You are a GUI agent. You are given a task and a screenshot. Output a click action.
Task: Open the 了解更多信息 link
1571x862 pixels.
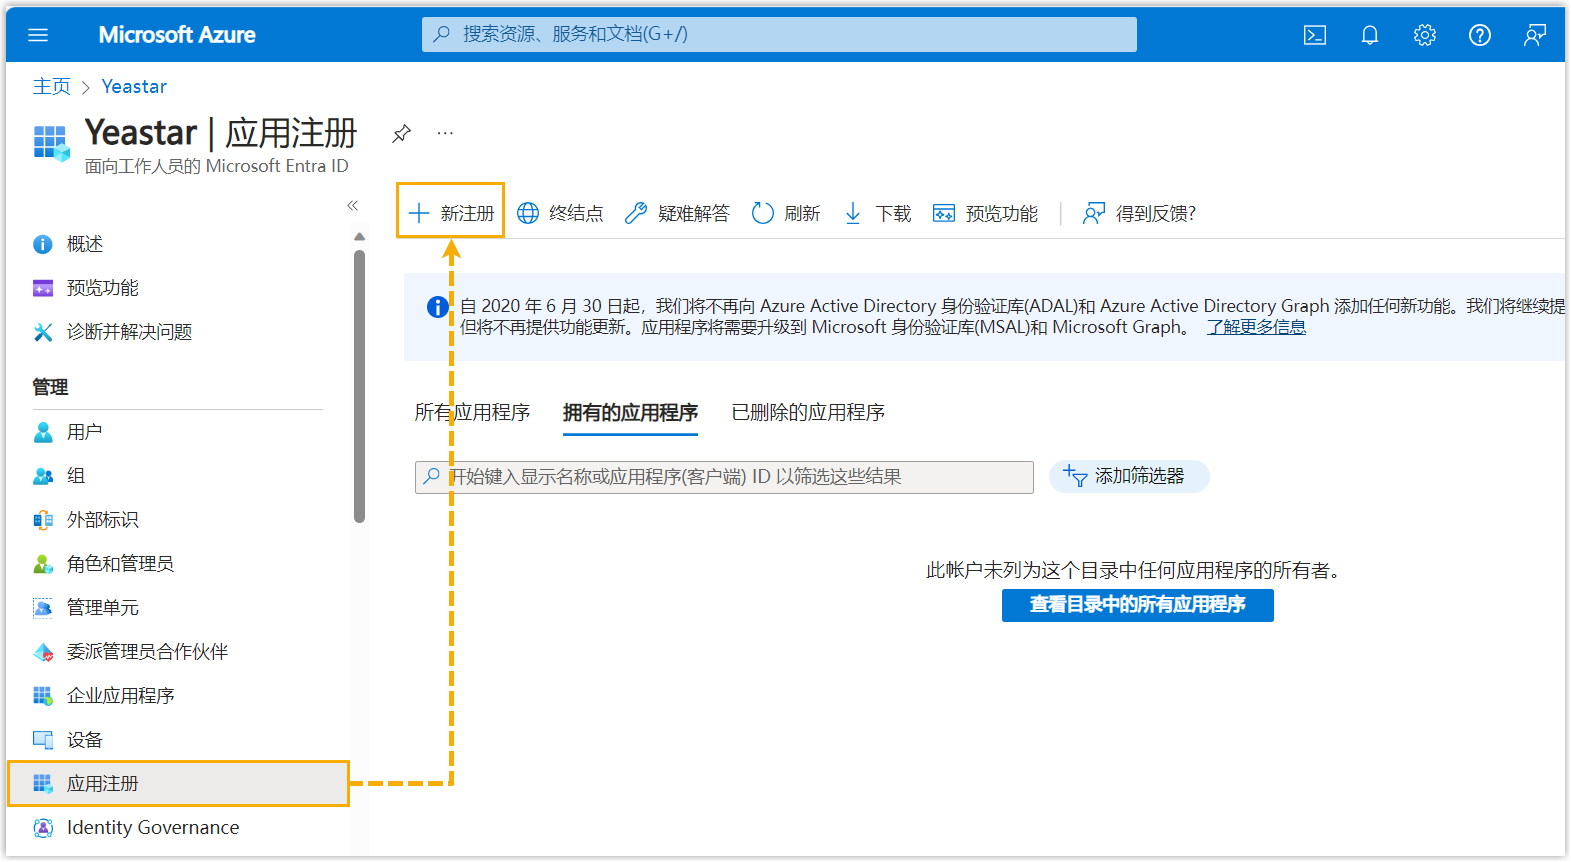pos(1255,327)
